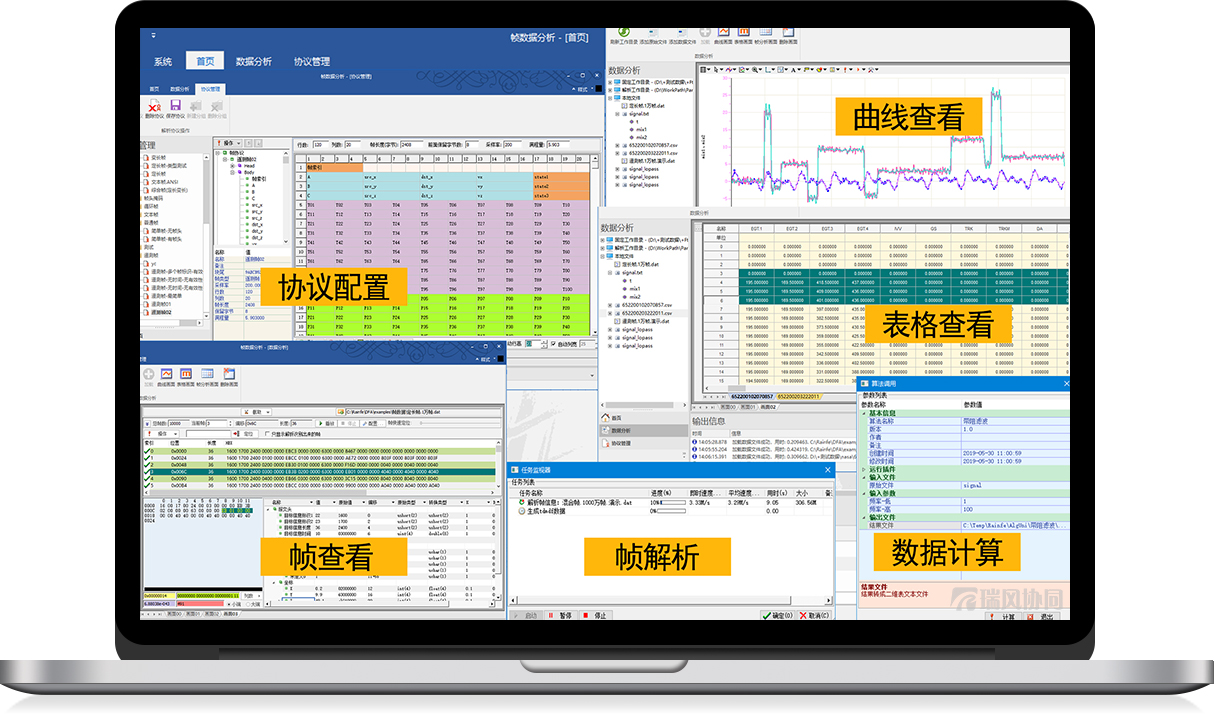Screen dimensions: 1214x714
Task: Select the big-endian radio button
Action: click(x=246, y=603)
